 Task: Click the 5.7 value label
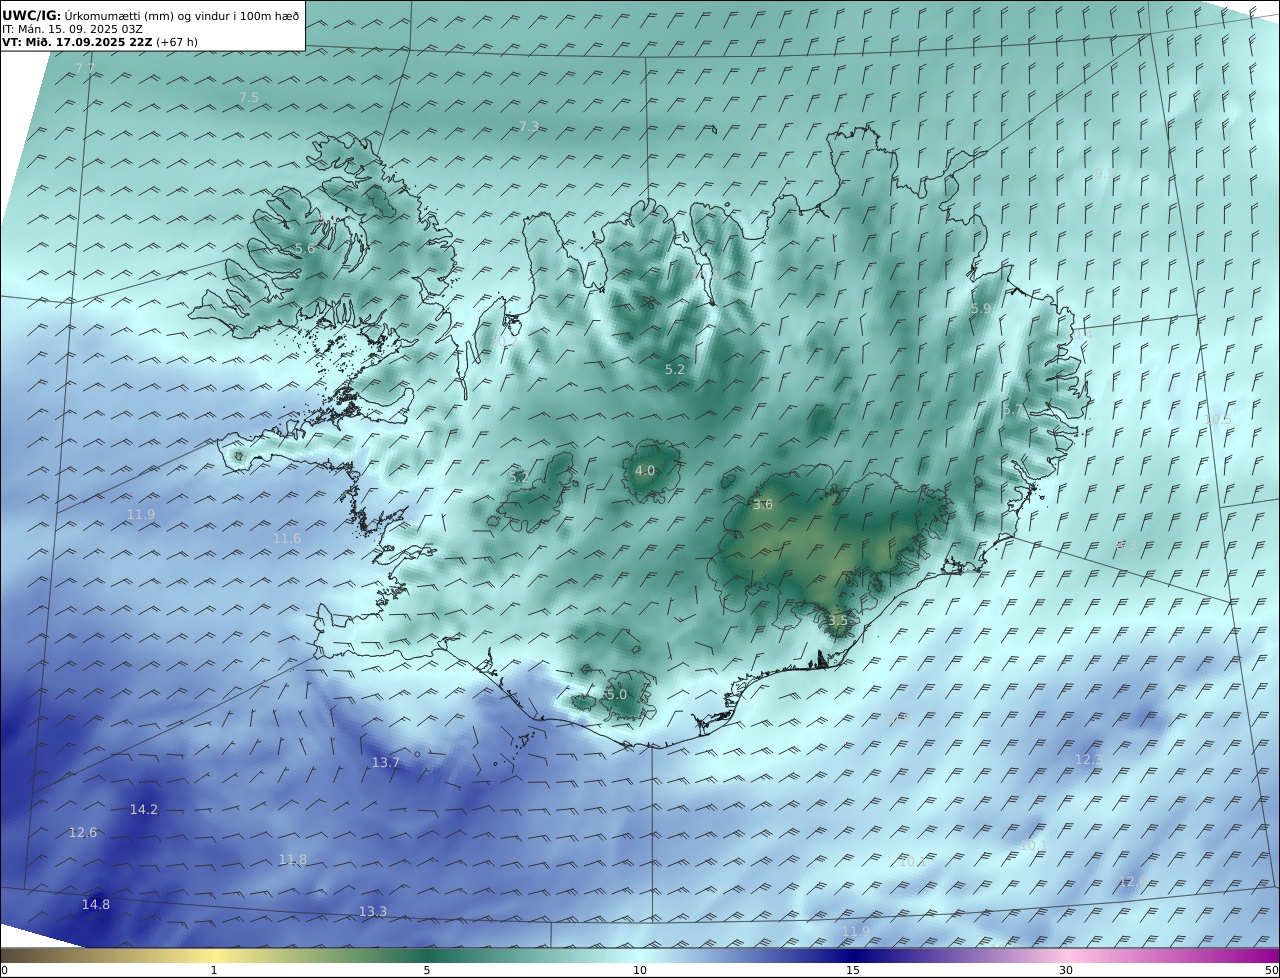[1013, 410]
